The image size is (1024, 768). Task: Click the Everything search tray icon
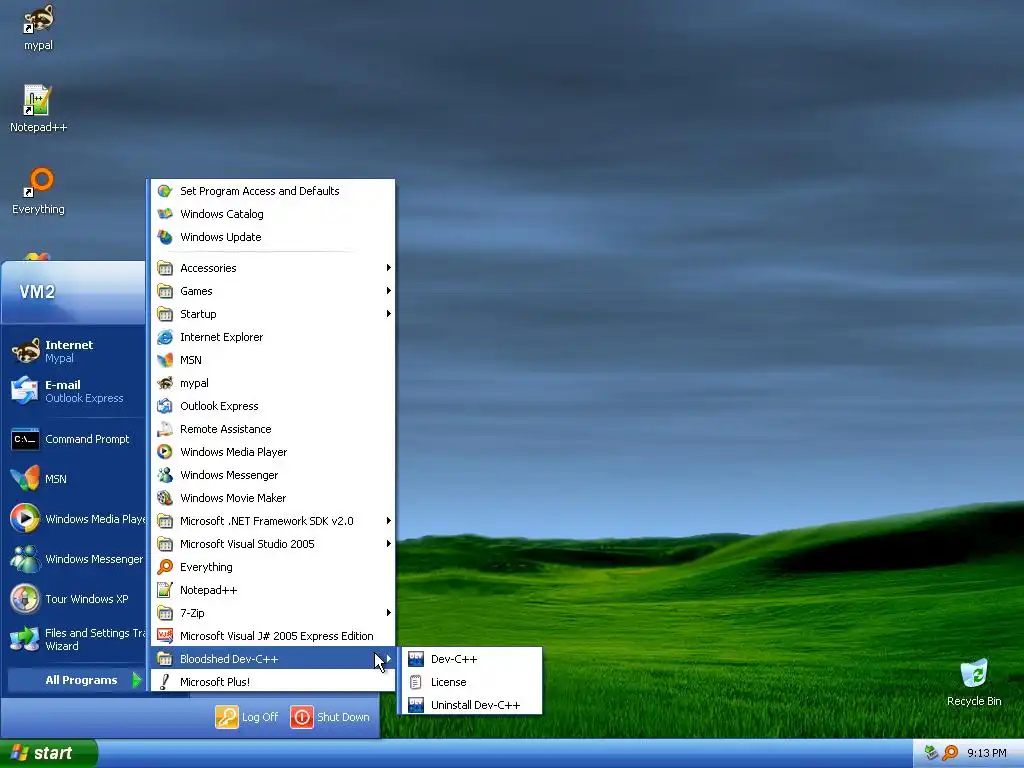[950, 753]
